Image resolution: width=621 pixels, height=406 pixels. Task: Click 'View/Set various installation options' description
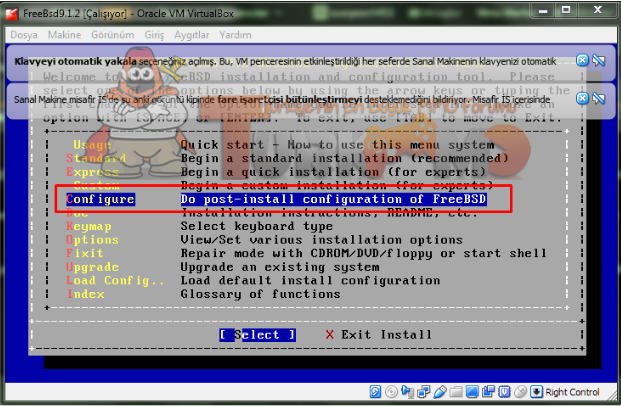322,240
